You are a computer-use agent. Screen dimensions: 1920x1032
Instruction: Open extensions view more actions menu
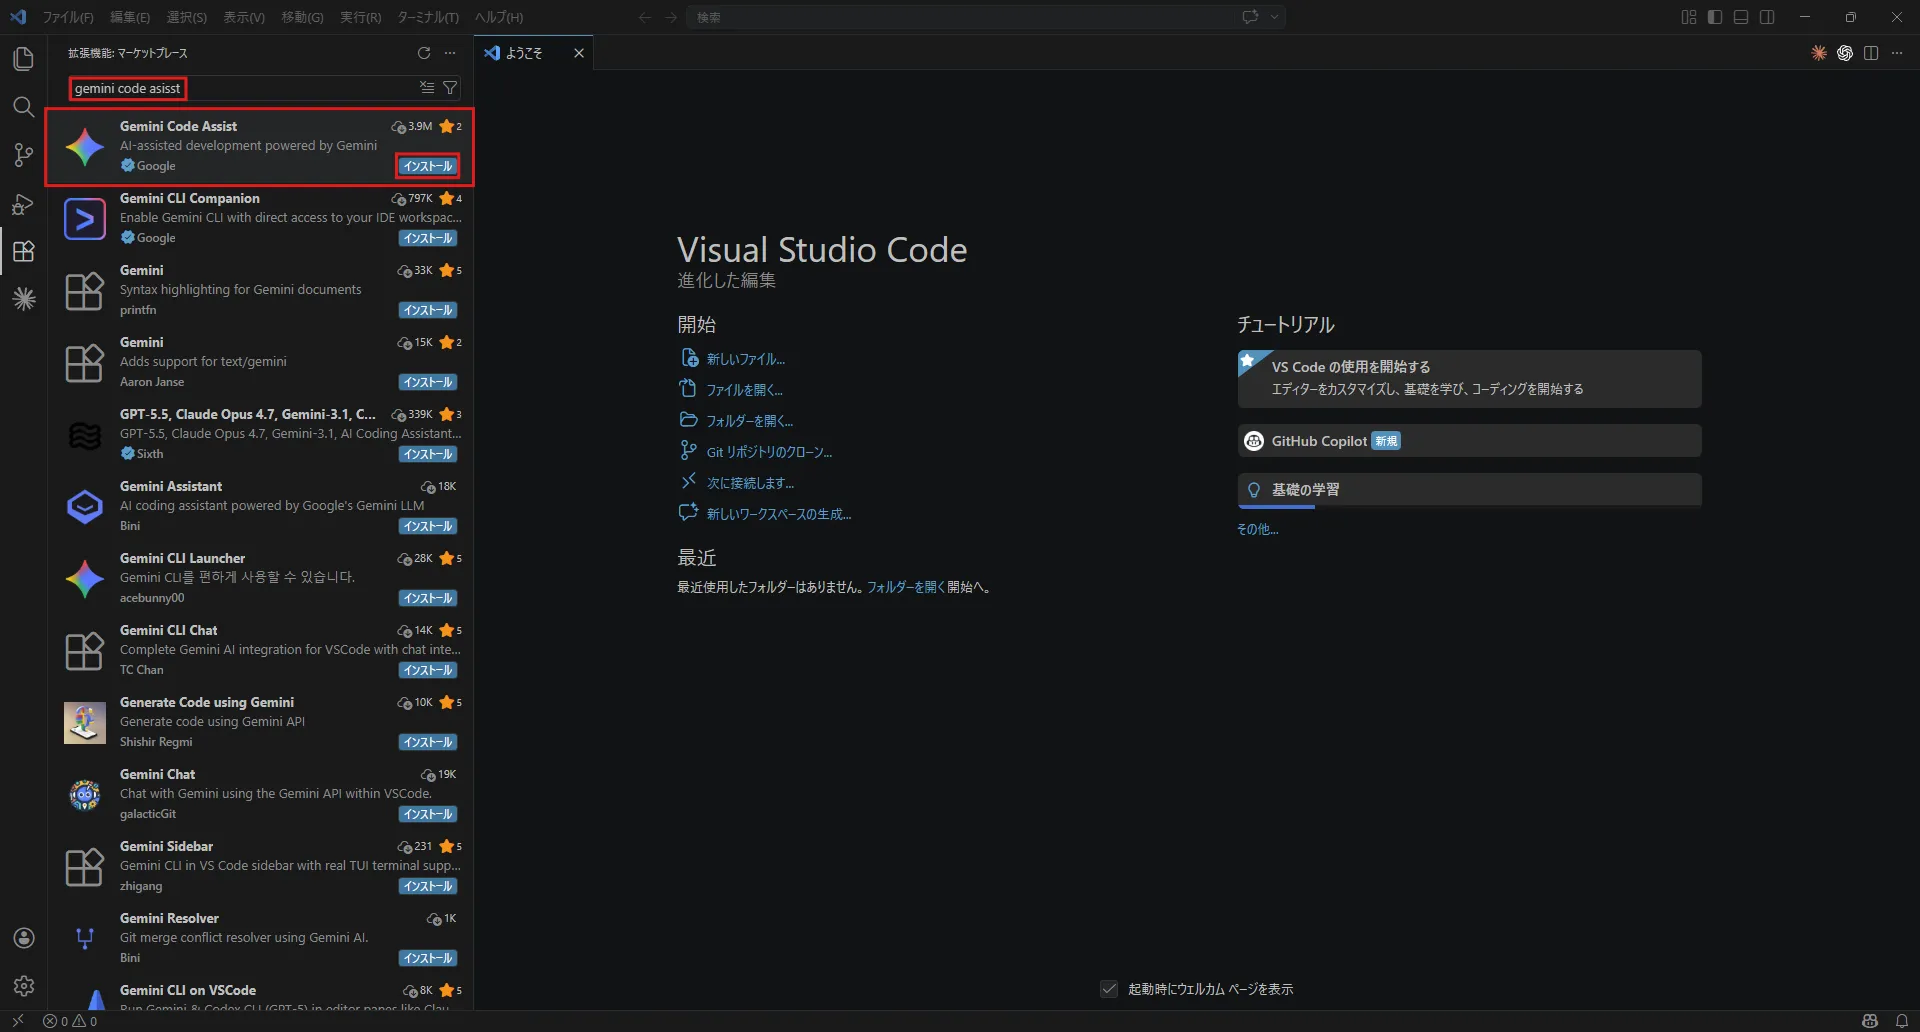(x=450, y=53)
